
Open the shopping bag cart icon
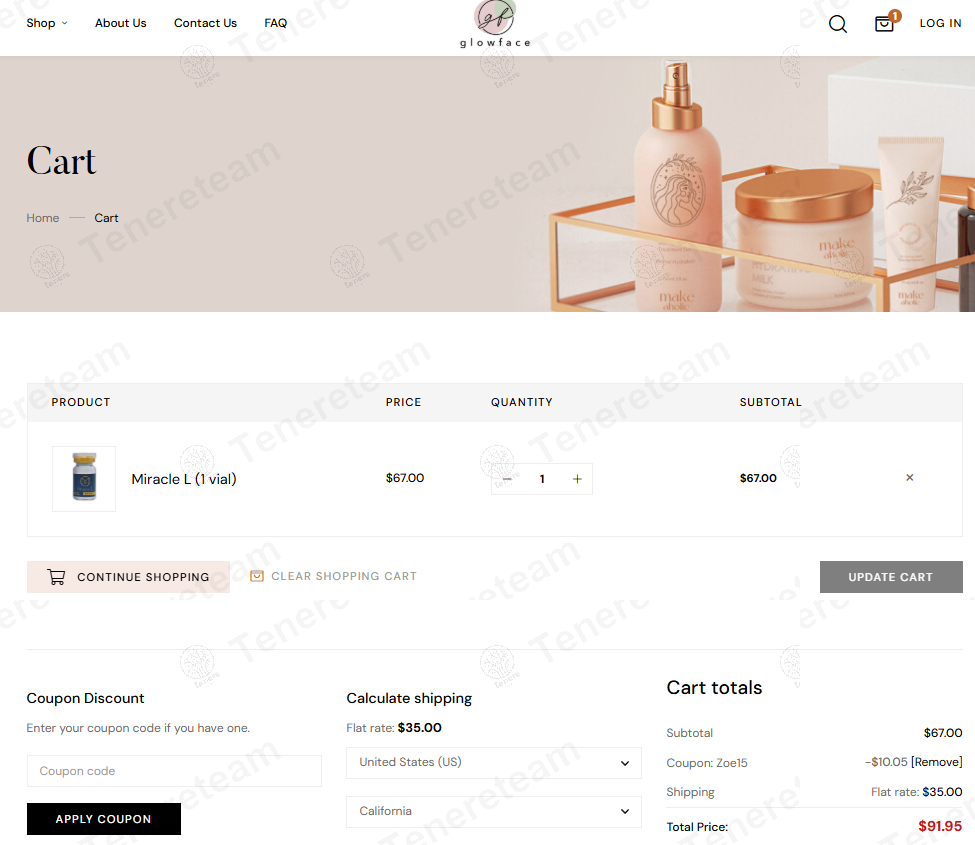pos(884,24)
